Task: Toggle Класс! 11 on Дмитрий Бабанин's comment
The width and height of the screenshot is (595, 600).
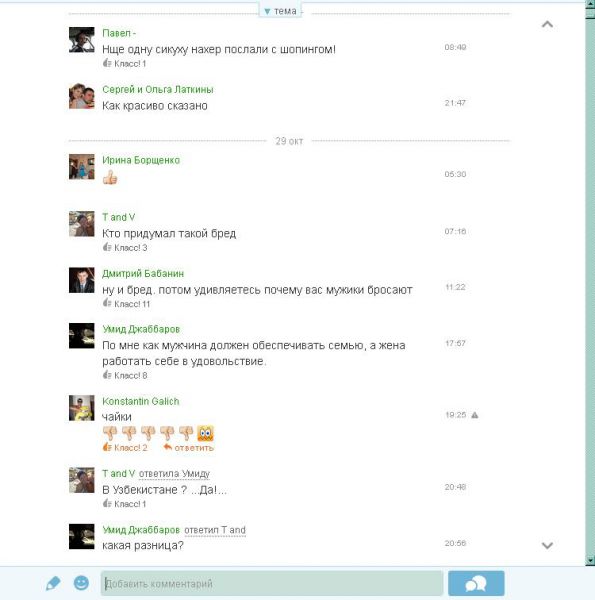Action: [126, 304]
